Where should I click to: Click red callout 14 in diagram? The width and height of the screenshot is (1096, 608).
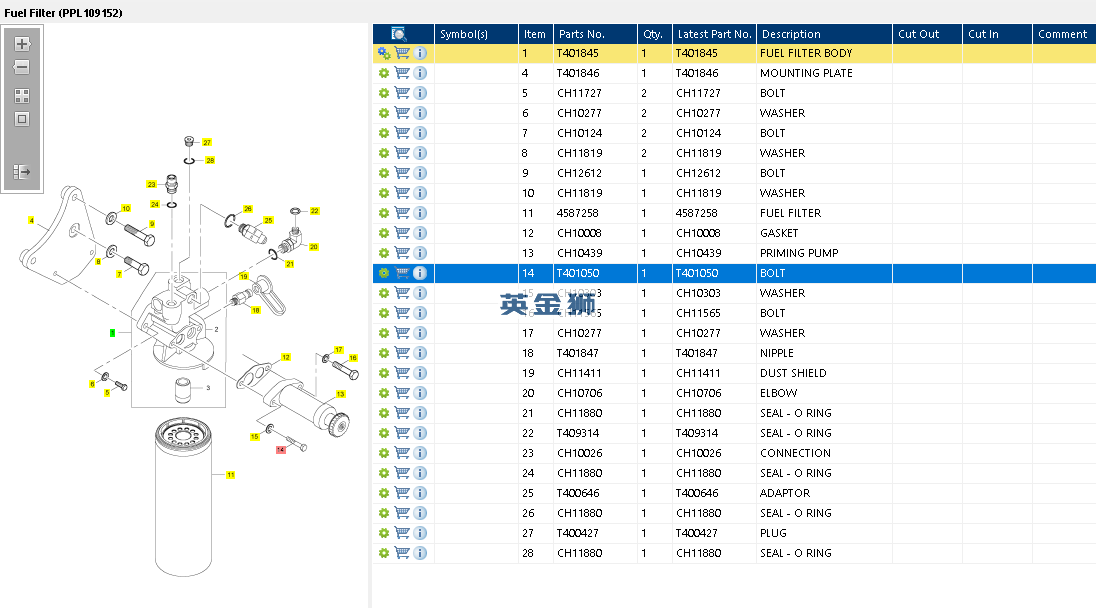281,450
